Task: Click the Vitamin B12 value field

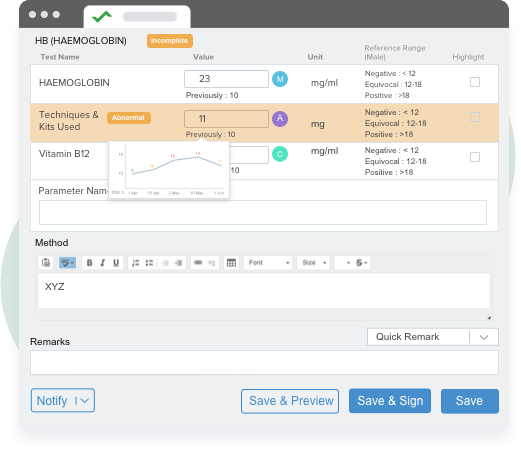Action: 249,155
